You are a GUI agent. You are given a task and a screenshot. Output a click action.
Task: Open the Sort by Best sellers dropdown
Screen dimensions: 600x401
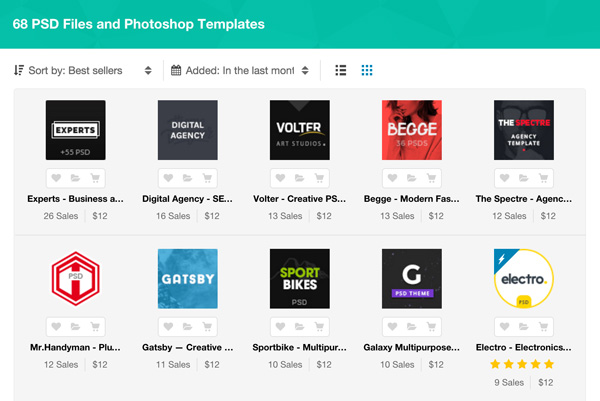tap(83, 71)
